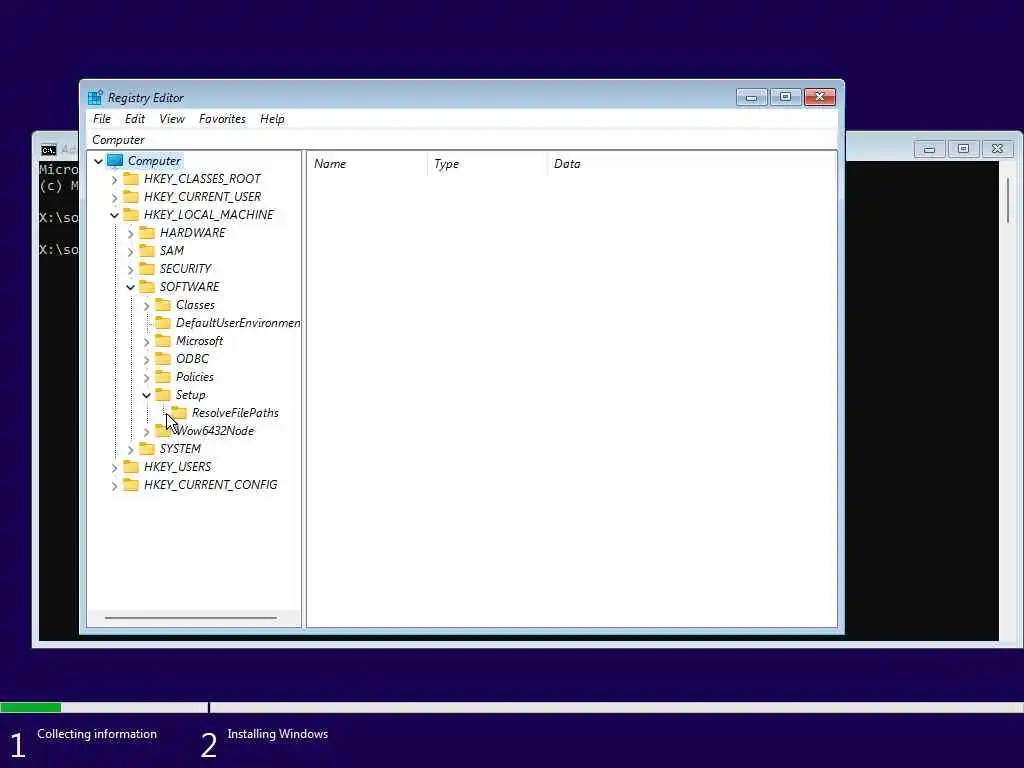Expand the HARDWARE key chevron

coord(130,233)
